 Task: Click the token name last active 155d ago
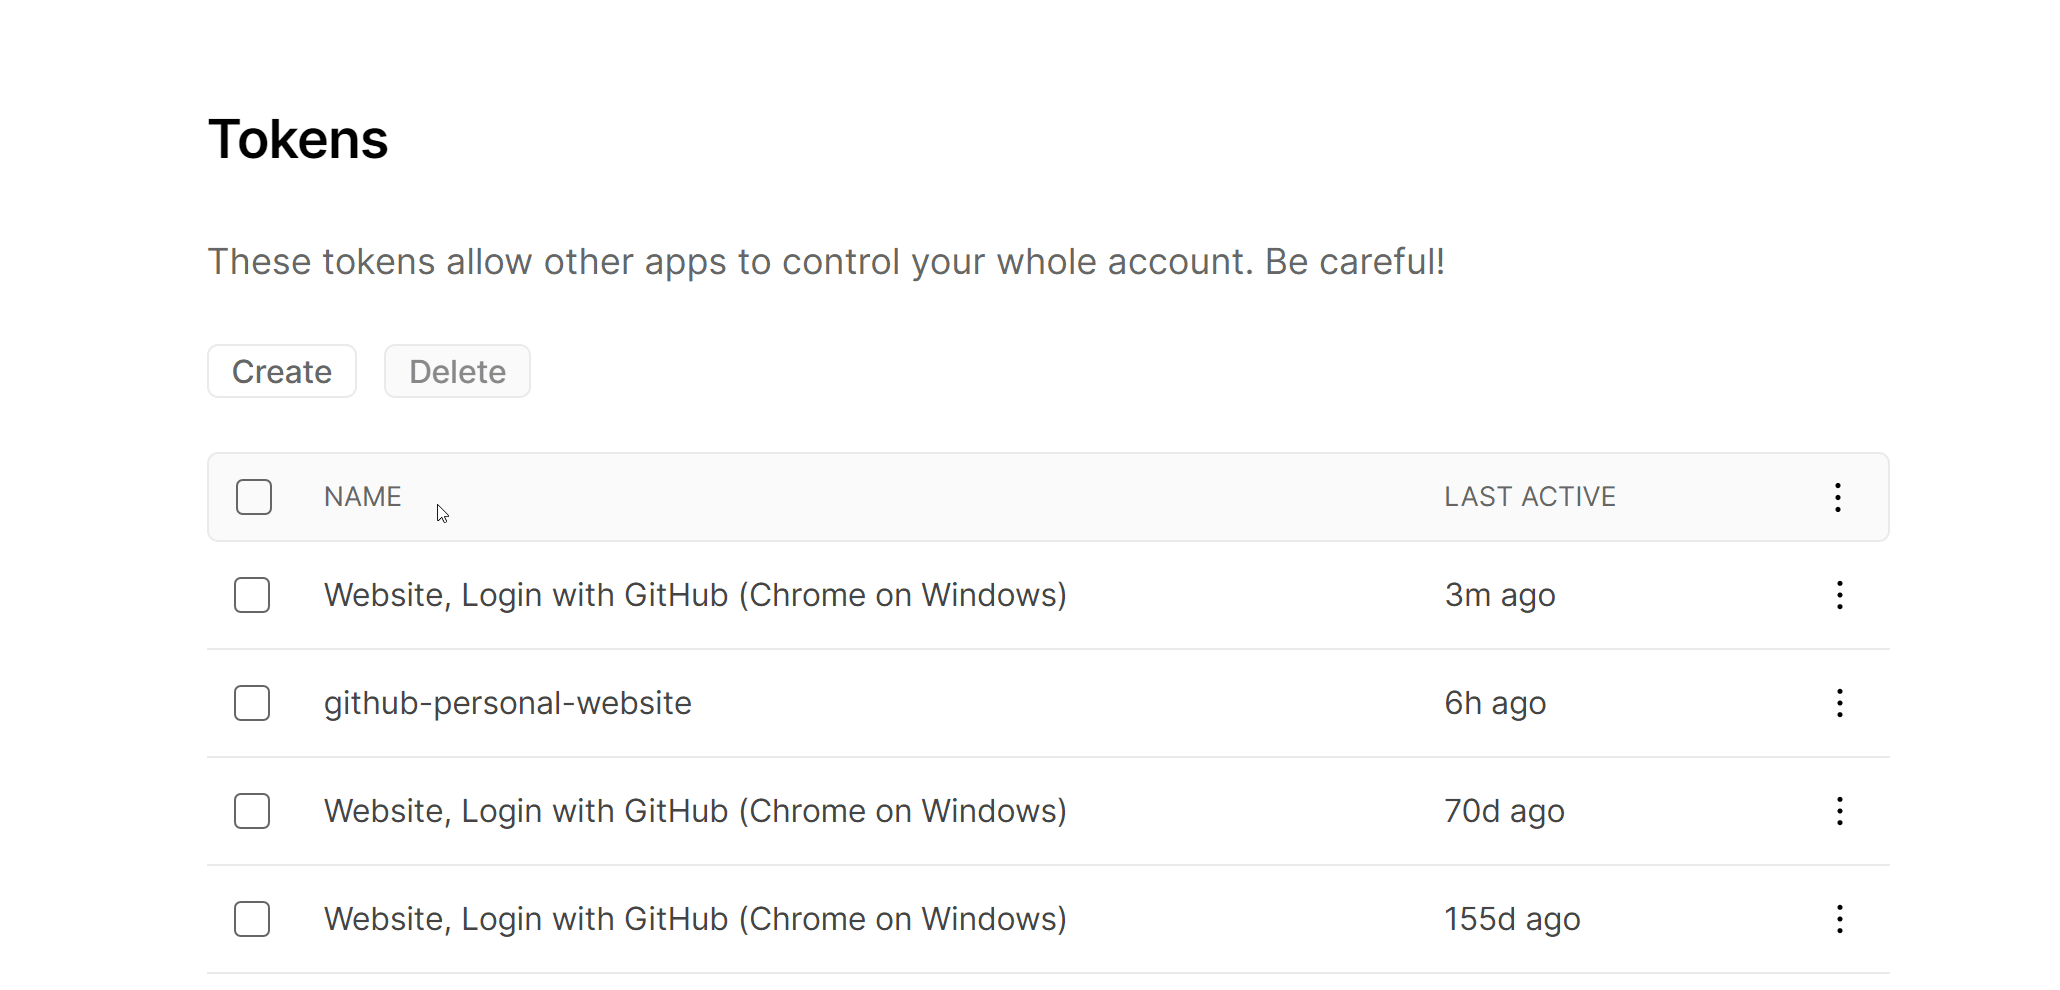(695, 919)
